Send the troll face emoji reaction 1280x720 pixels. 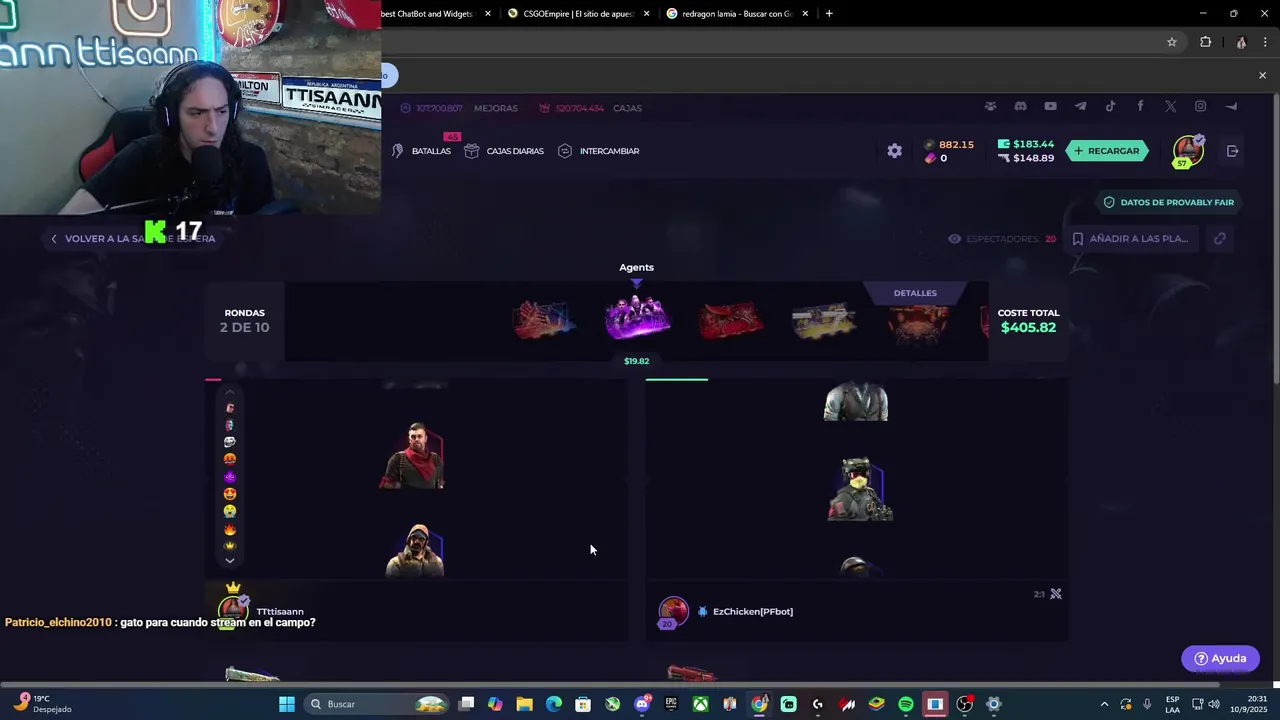coord(230,442)
